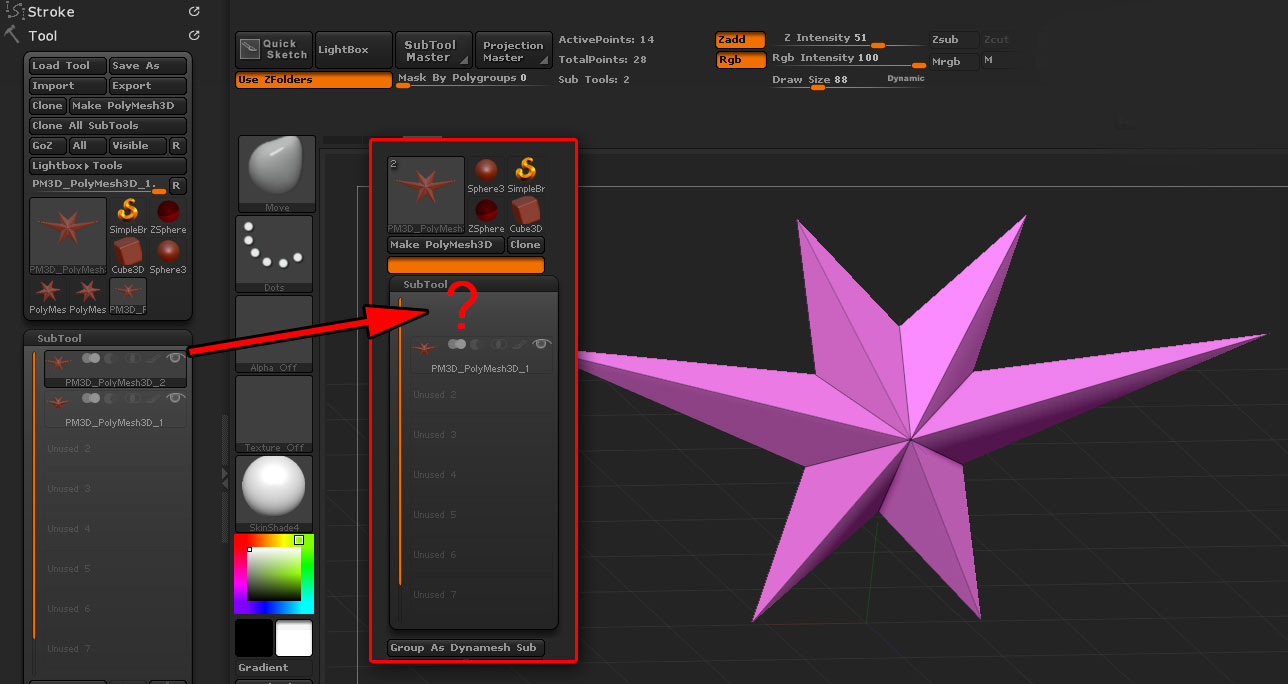Click the Z Intensity slider
This screenshot has height=684, width=1288.
tap(848, 40)
